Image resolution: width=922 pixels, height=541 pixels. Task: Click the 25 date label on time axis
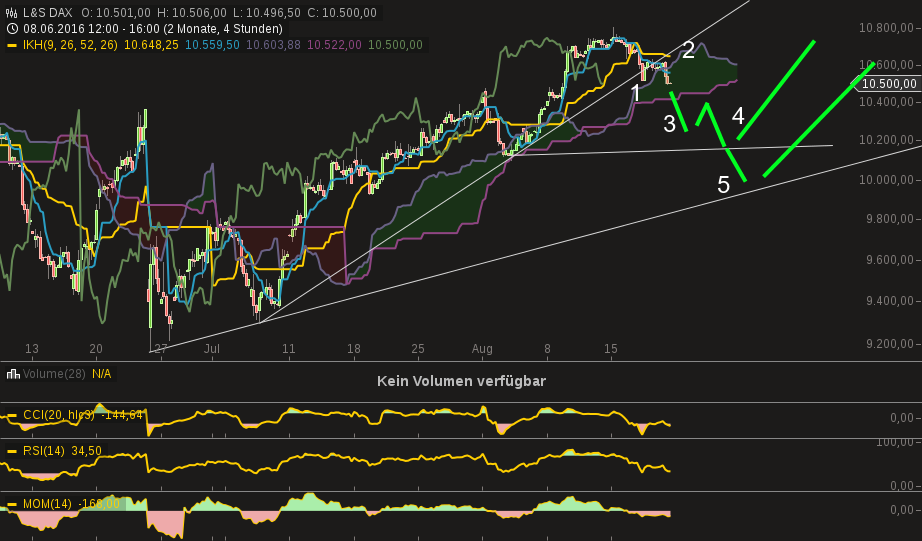pos(417,349)
